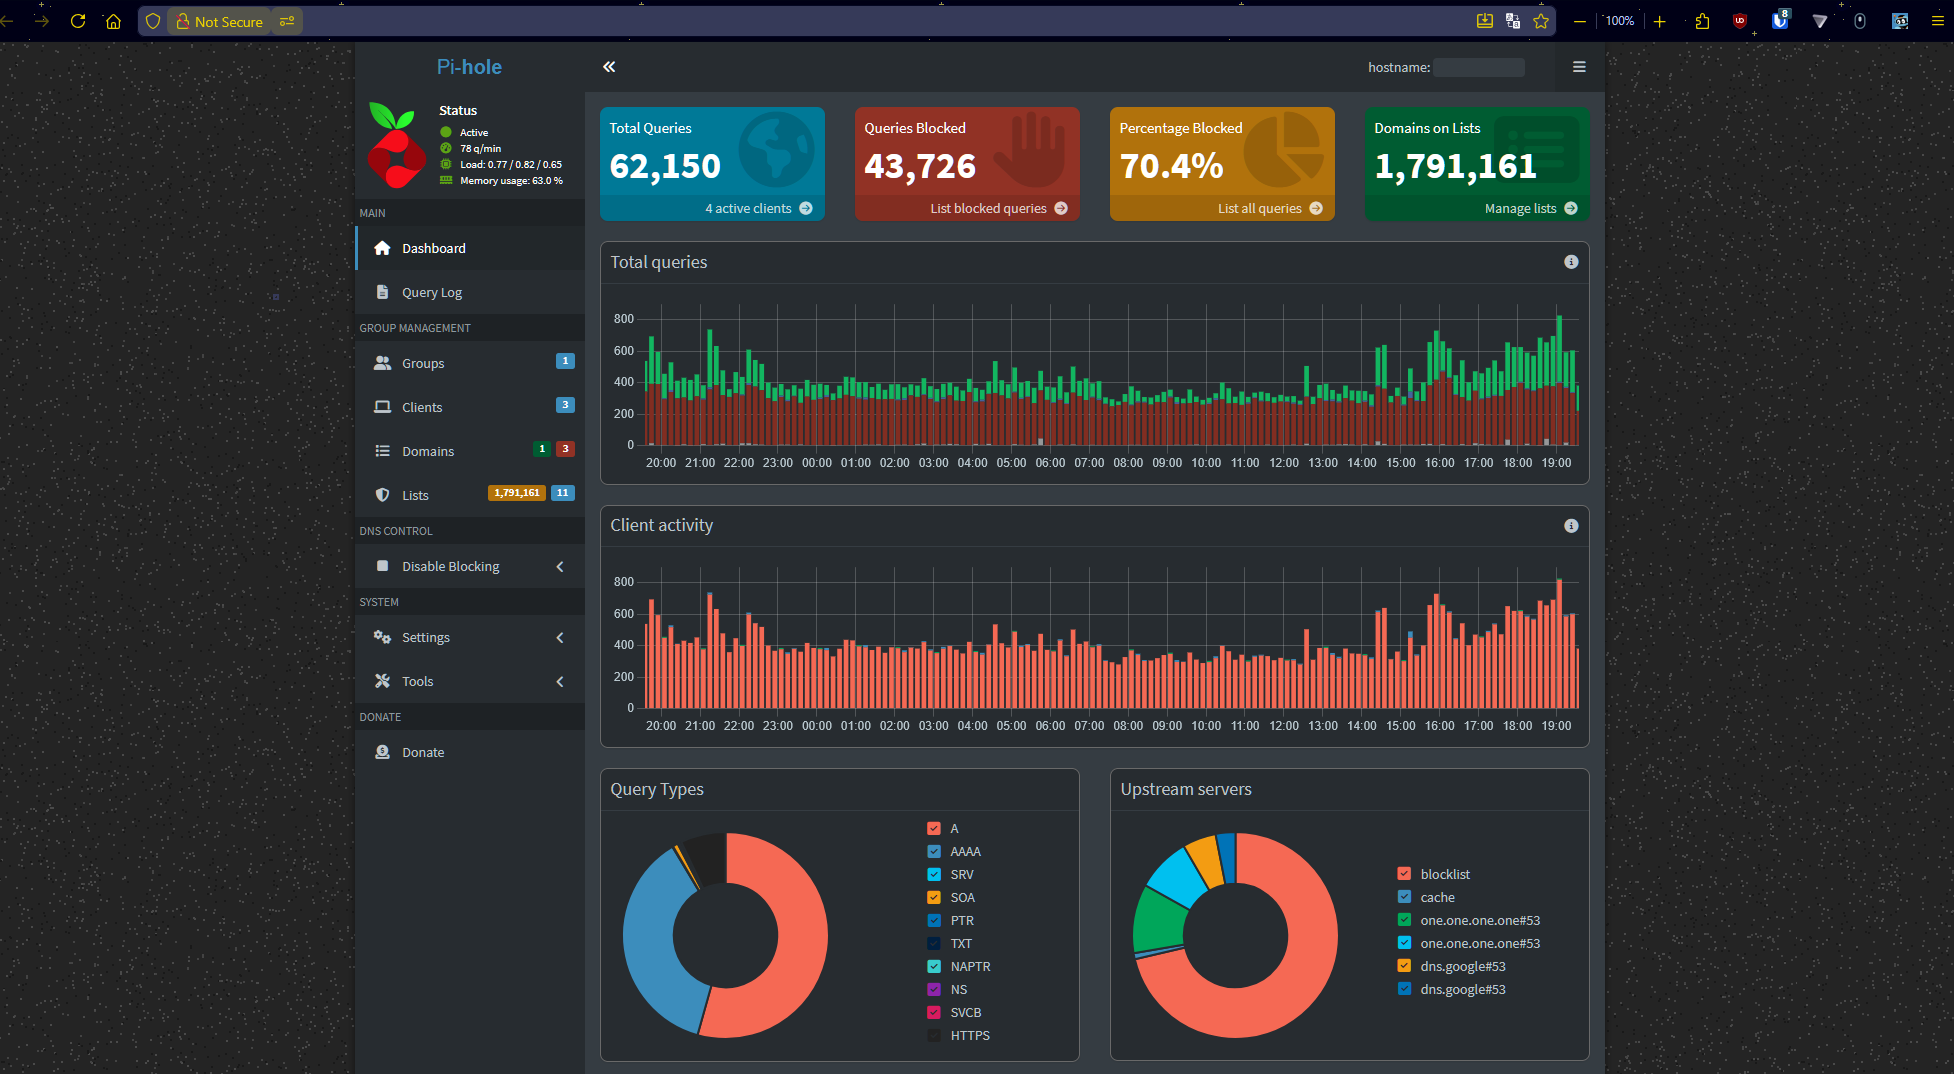Click the hostname input field

point(1478,67)
